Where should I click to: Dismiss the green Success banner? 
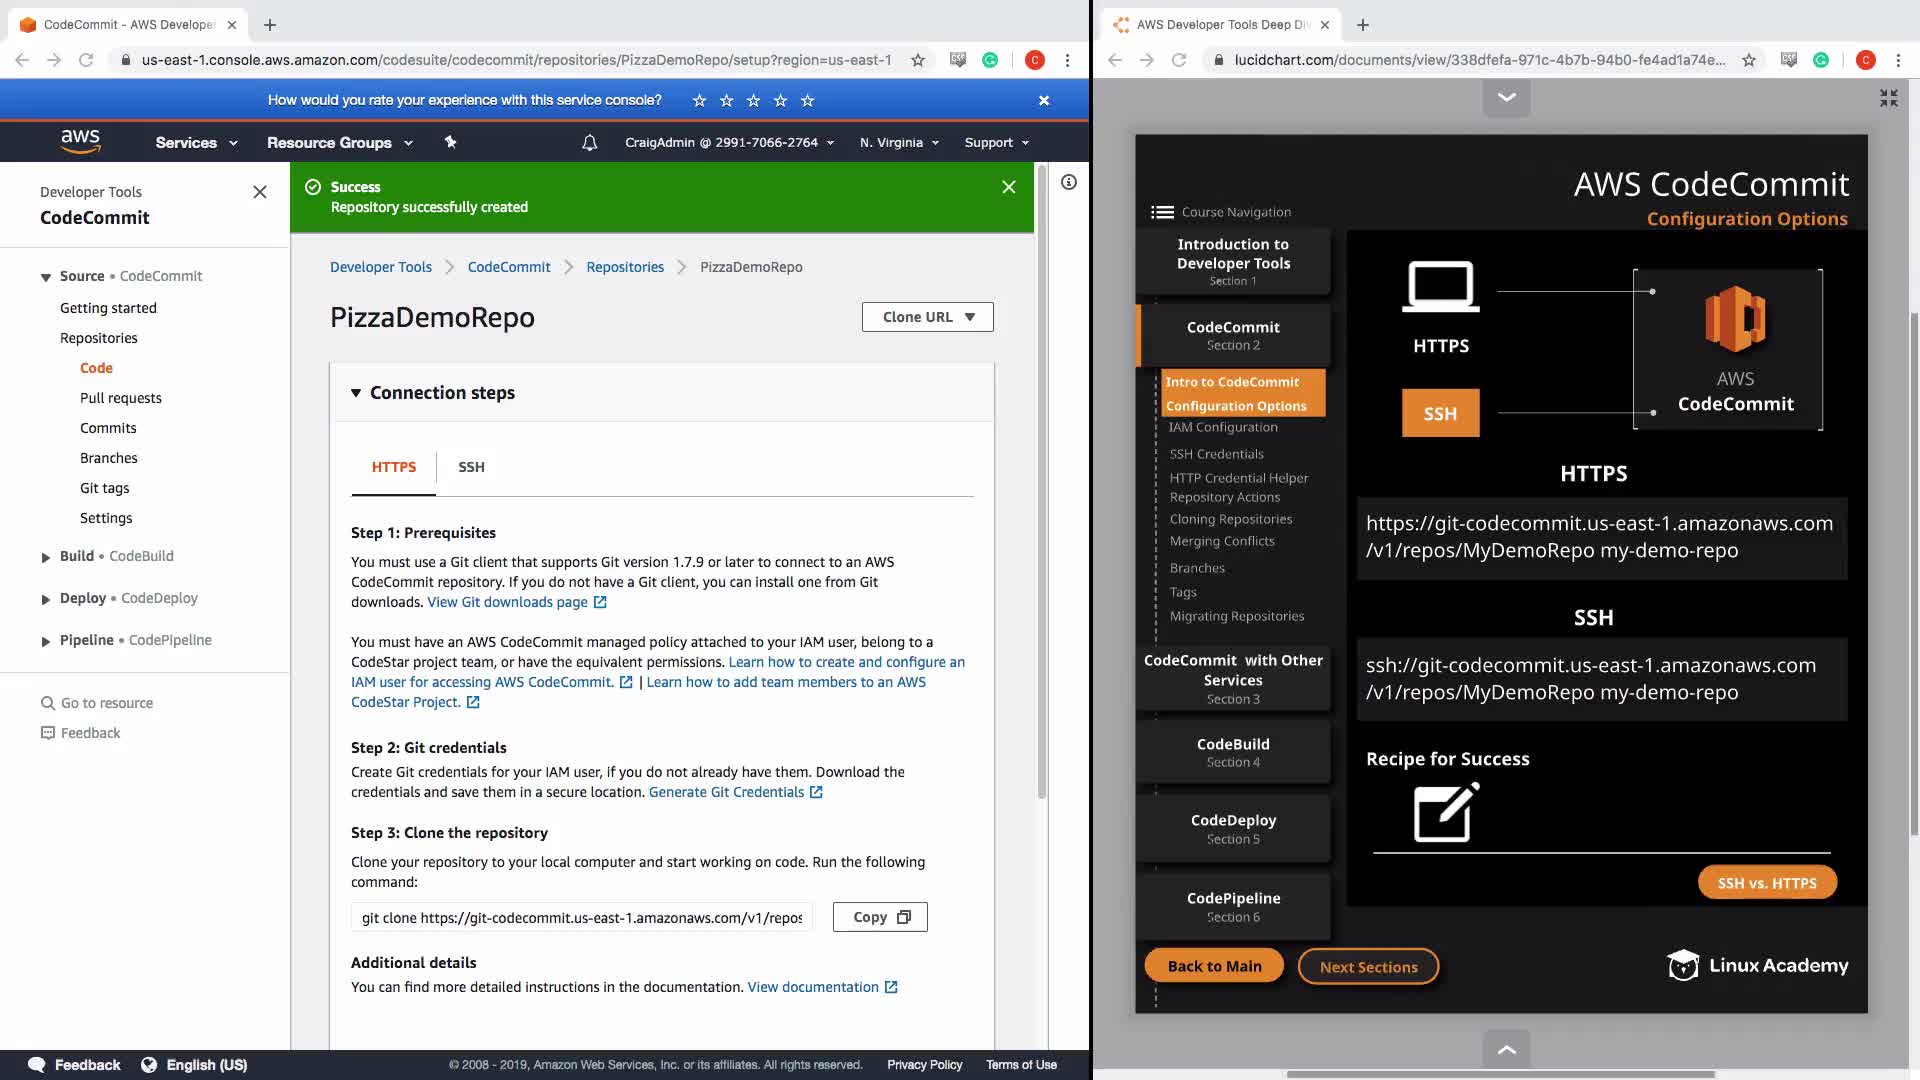(x=1008, y=187)
